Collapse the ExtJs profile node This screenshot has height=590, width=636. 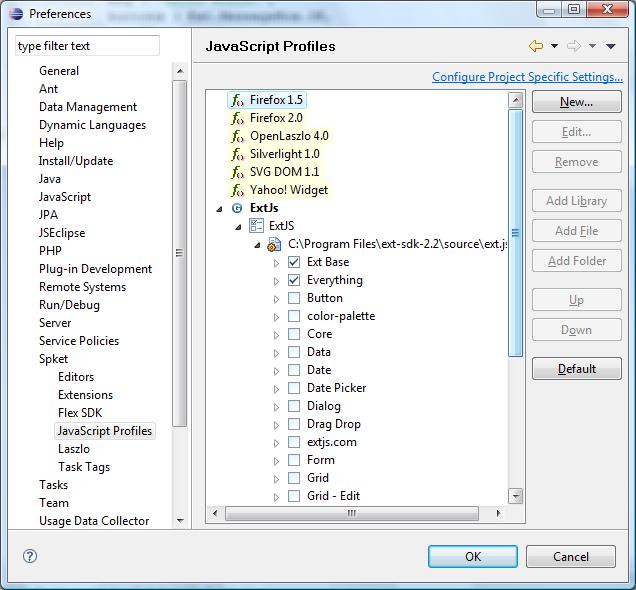coord(219,209)
